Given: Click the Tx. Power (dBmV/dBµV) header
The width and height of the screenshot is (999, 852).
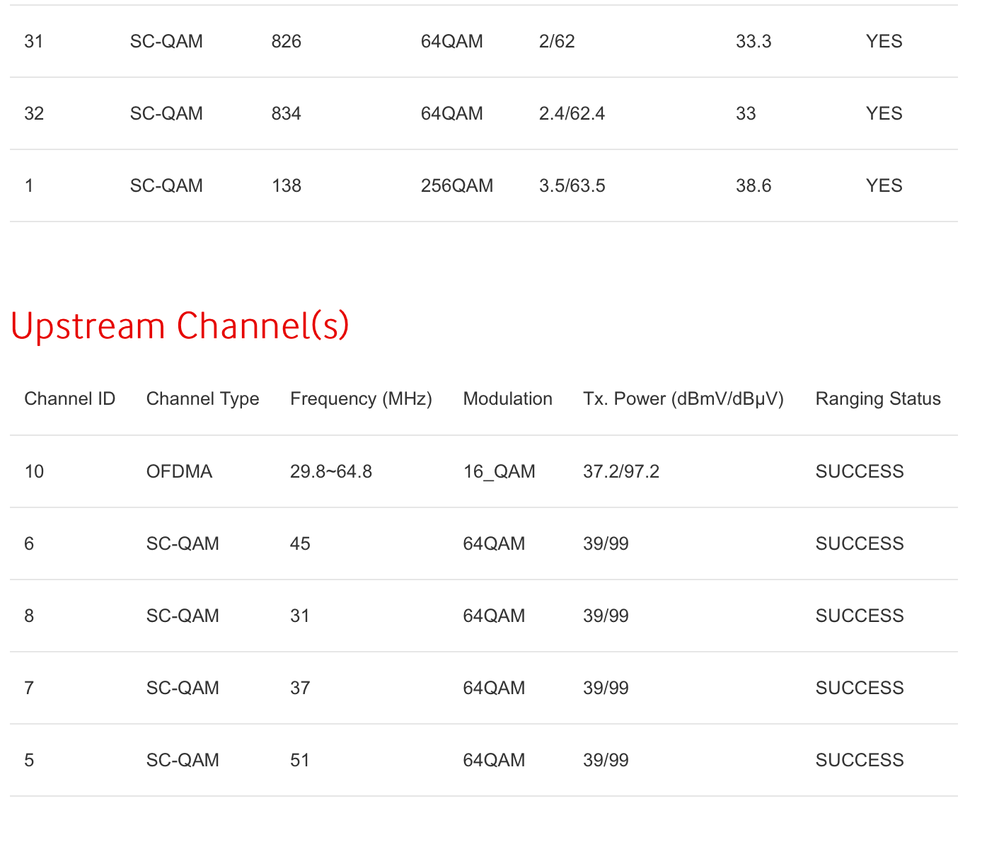Looking at the screenshot, I should 683,399.
